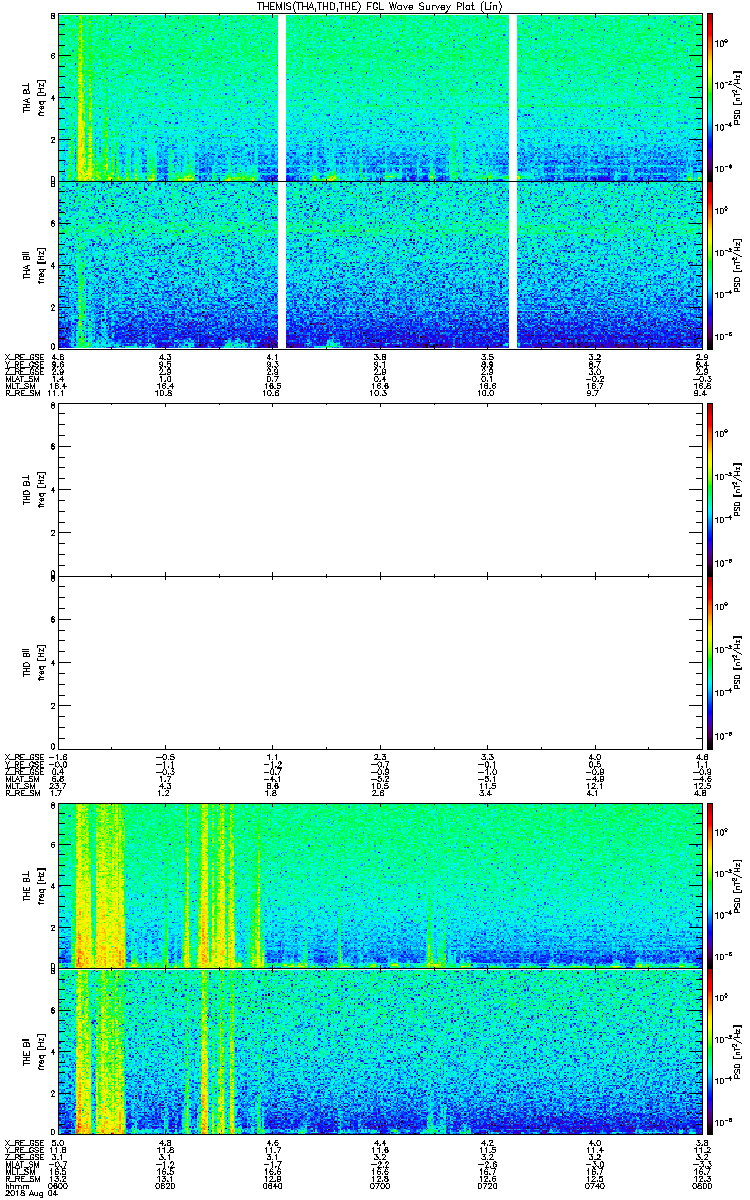Click the PSD color bar beside THA B|| panel
Image resolution: width=750 pixels, height=1200 pixels.
point(711,264)
